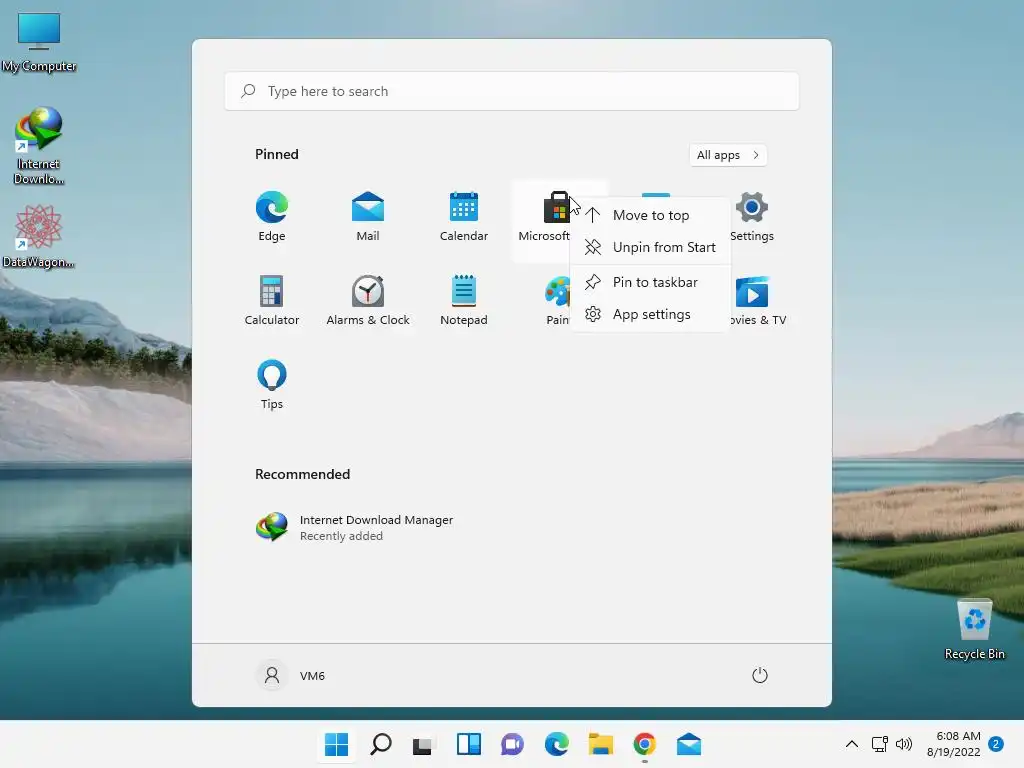
Task: Open recommended Internet Download Manager
Action: coord(355,527)
